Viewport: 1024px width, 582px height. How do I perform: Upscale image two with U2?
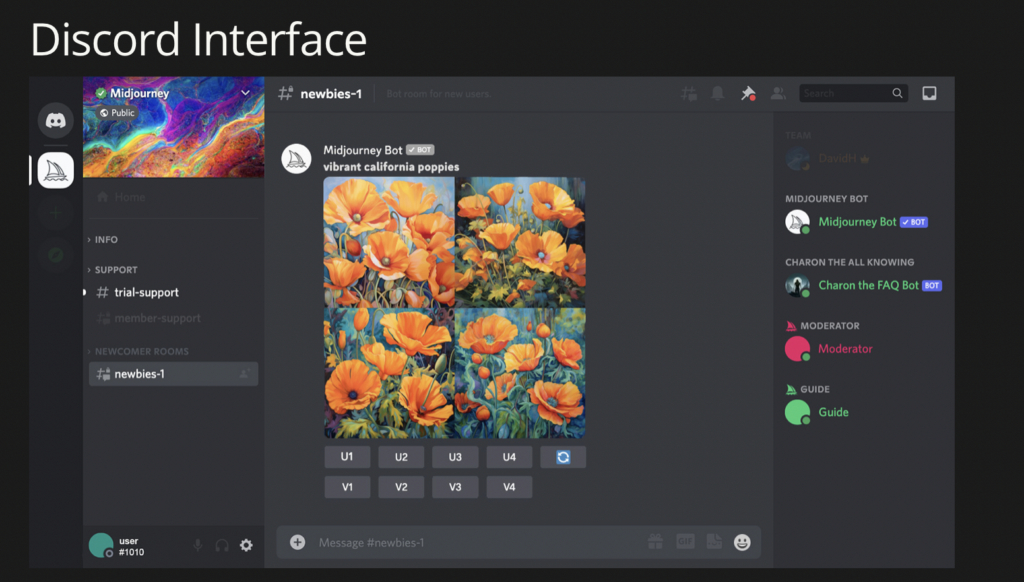tap(401, 457)
